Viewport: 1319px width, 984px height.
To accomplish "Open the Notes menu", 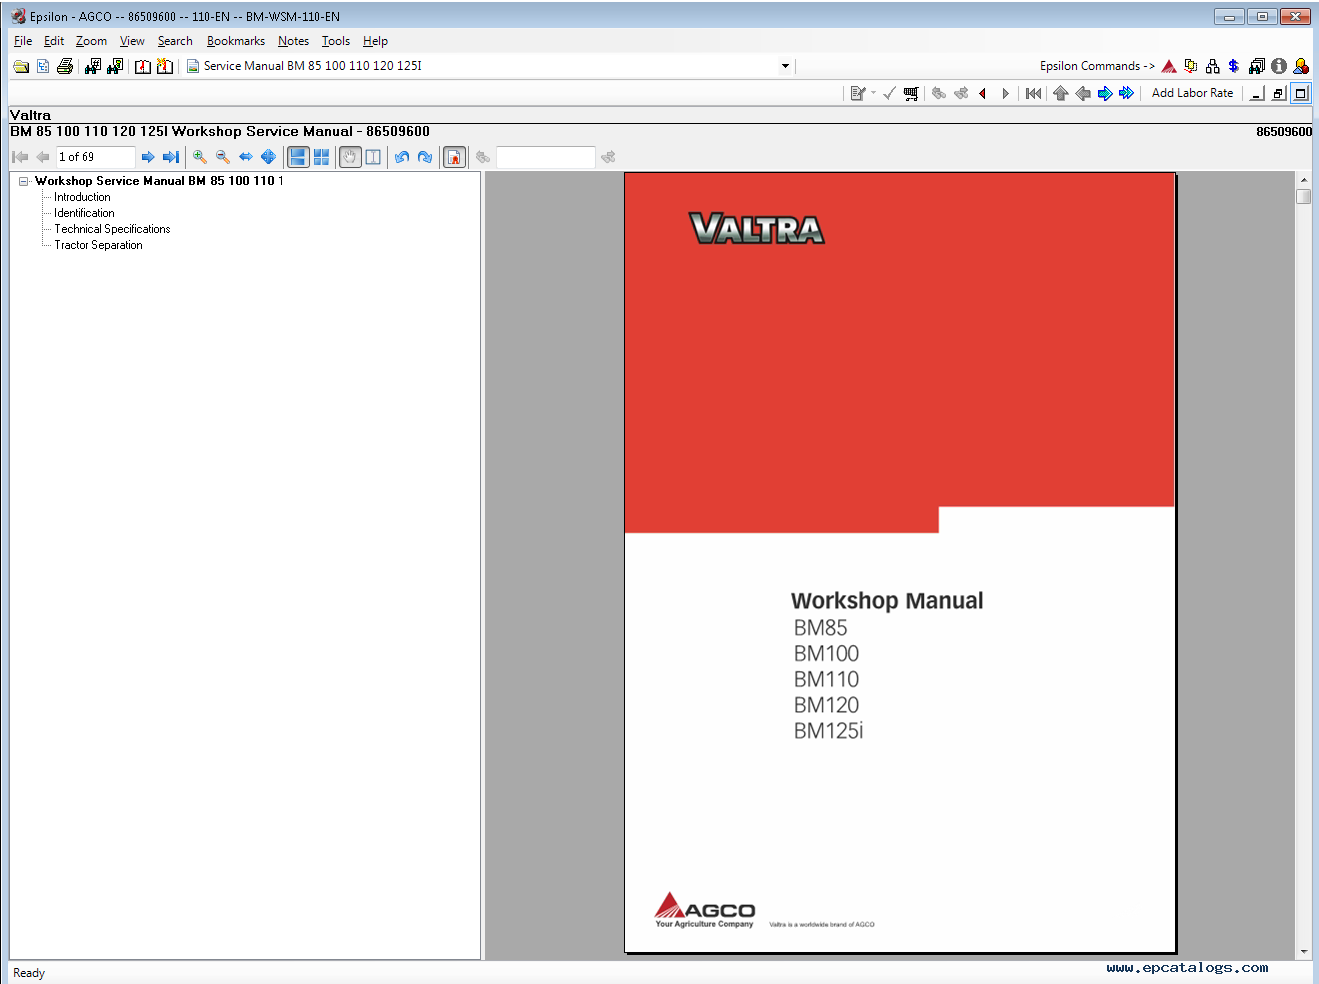I will [x=293, y=41].
